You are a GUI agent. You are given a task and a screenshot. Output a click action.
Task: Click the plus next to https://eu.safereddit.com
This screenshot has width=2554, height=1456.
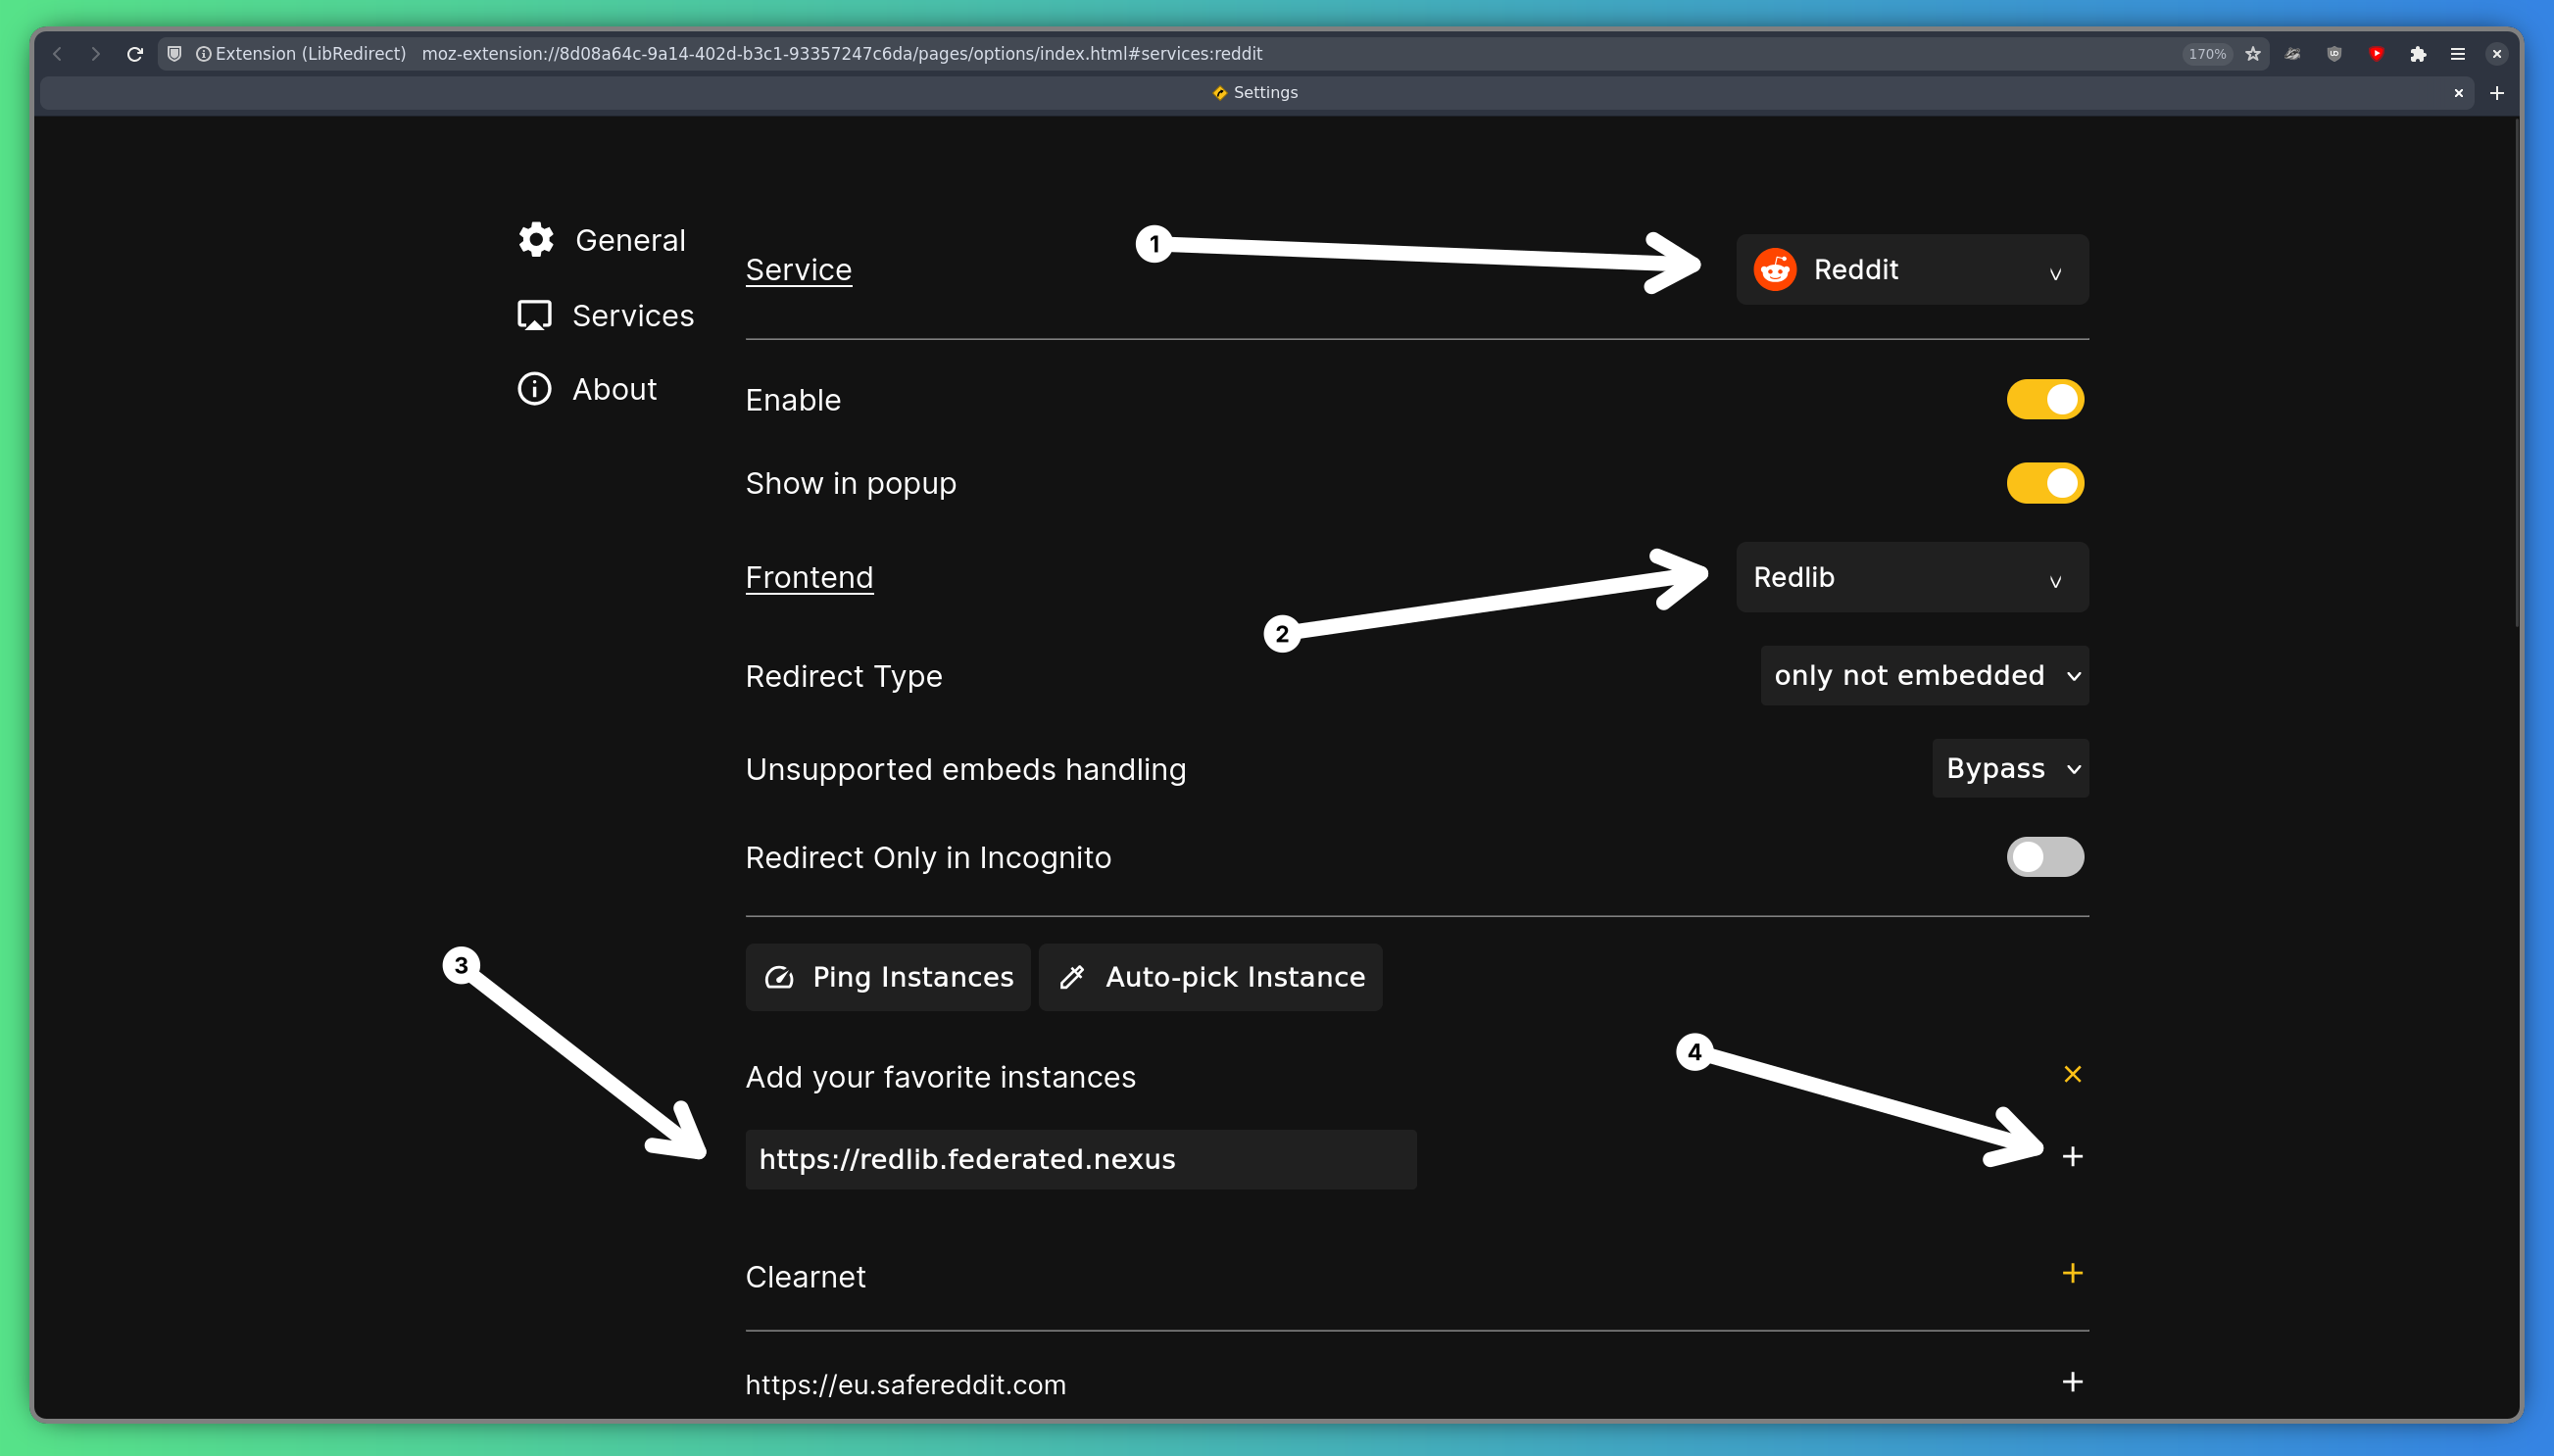(x=2071, y=1383)
